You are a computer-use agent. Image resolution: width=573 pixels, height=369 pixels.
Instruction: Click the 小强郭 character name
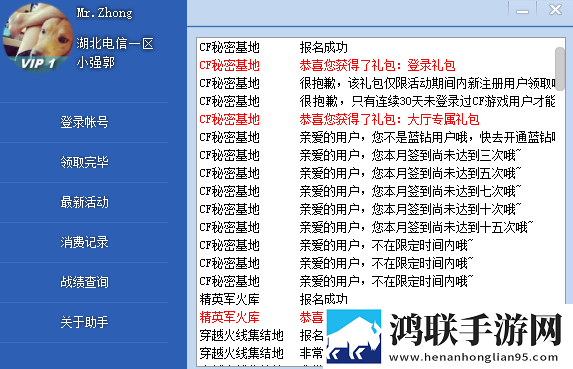(96, 62)
